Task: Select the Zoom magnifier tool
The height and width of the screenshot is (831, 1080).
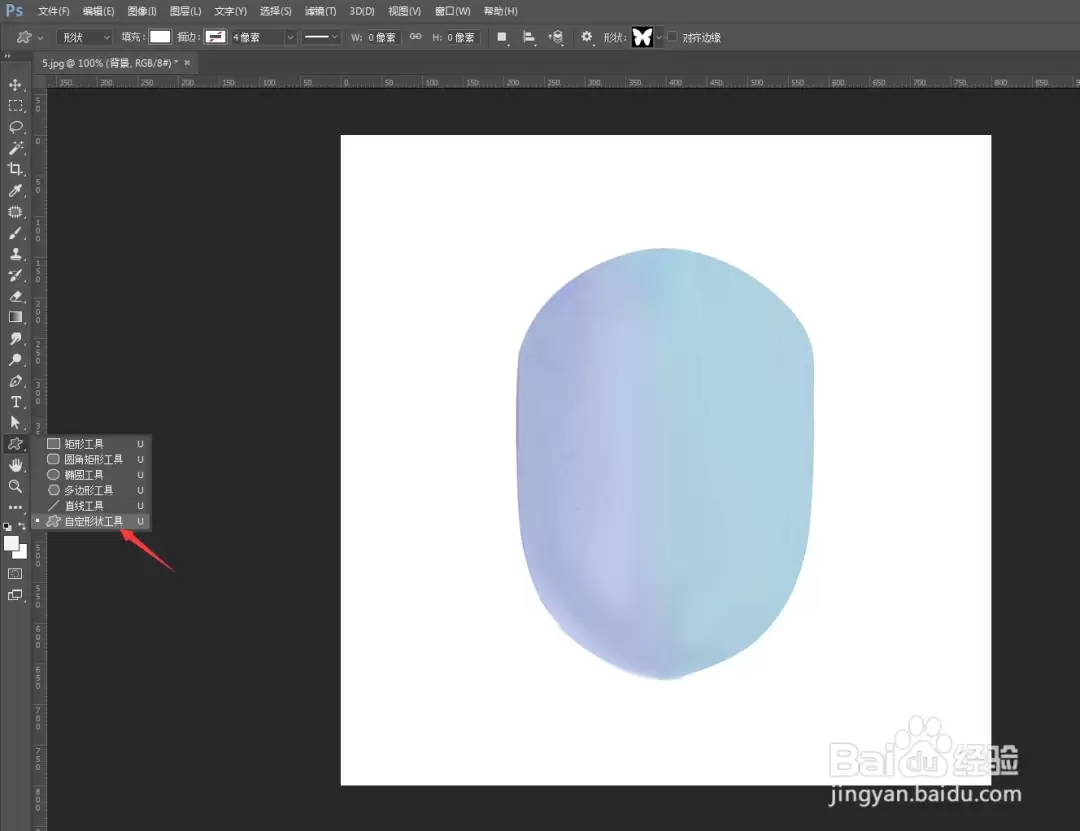Action: tap(15, 486)
